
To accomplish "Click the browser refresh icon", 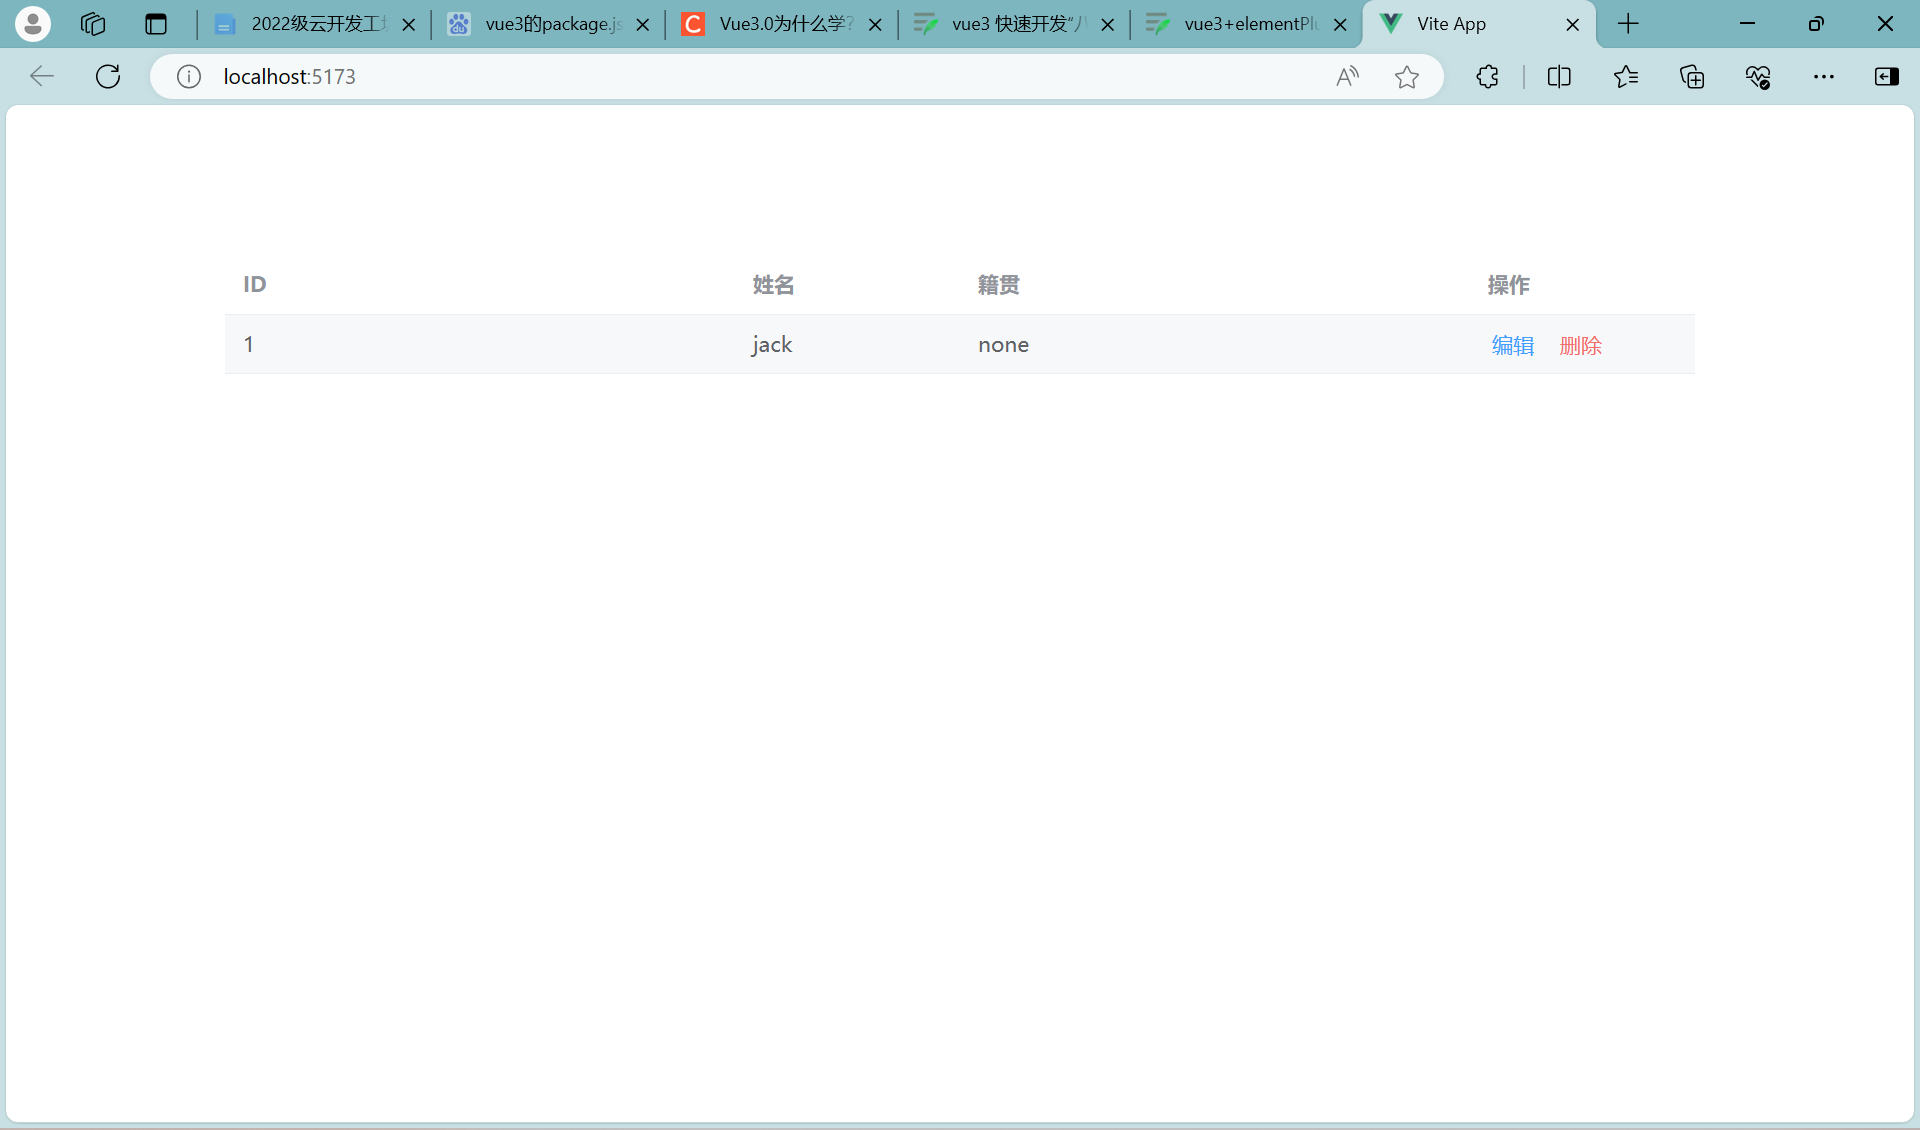I will [x=108, y=76].
